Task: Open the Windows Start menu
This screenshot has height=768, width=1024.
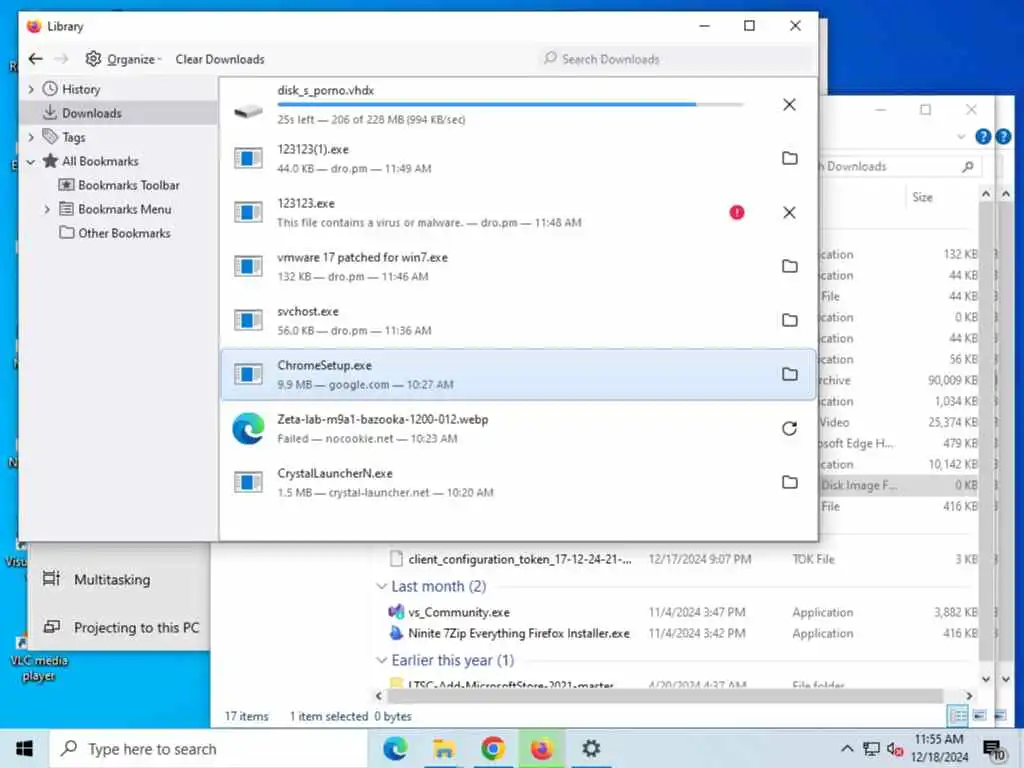Action: point(24,748)
